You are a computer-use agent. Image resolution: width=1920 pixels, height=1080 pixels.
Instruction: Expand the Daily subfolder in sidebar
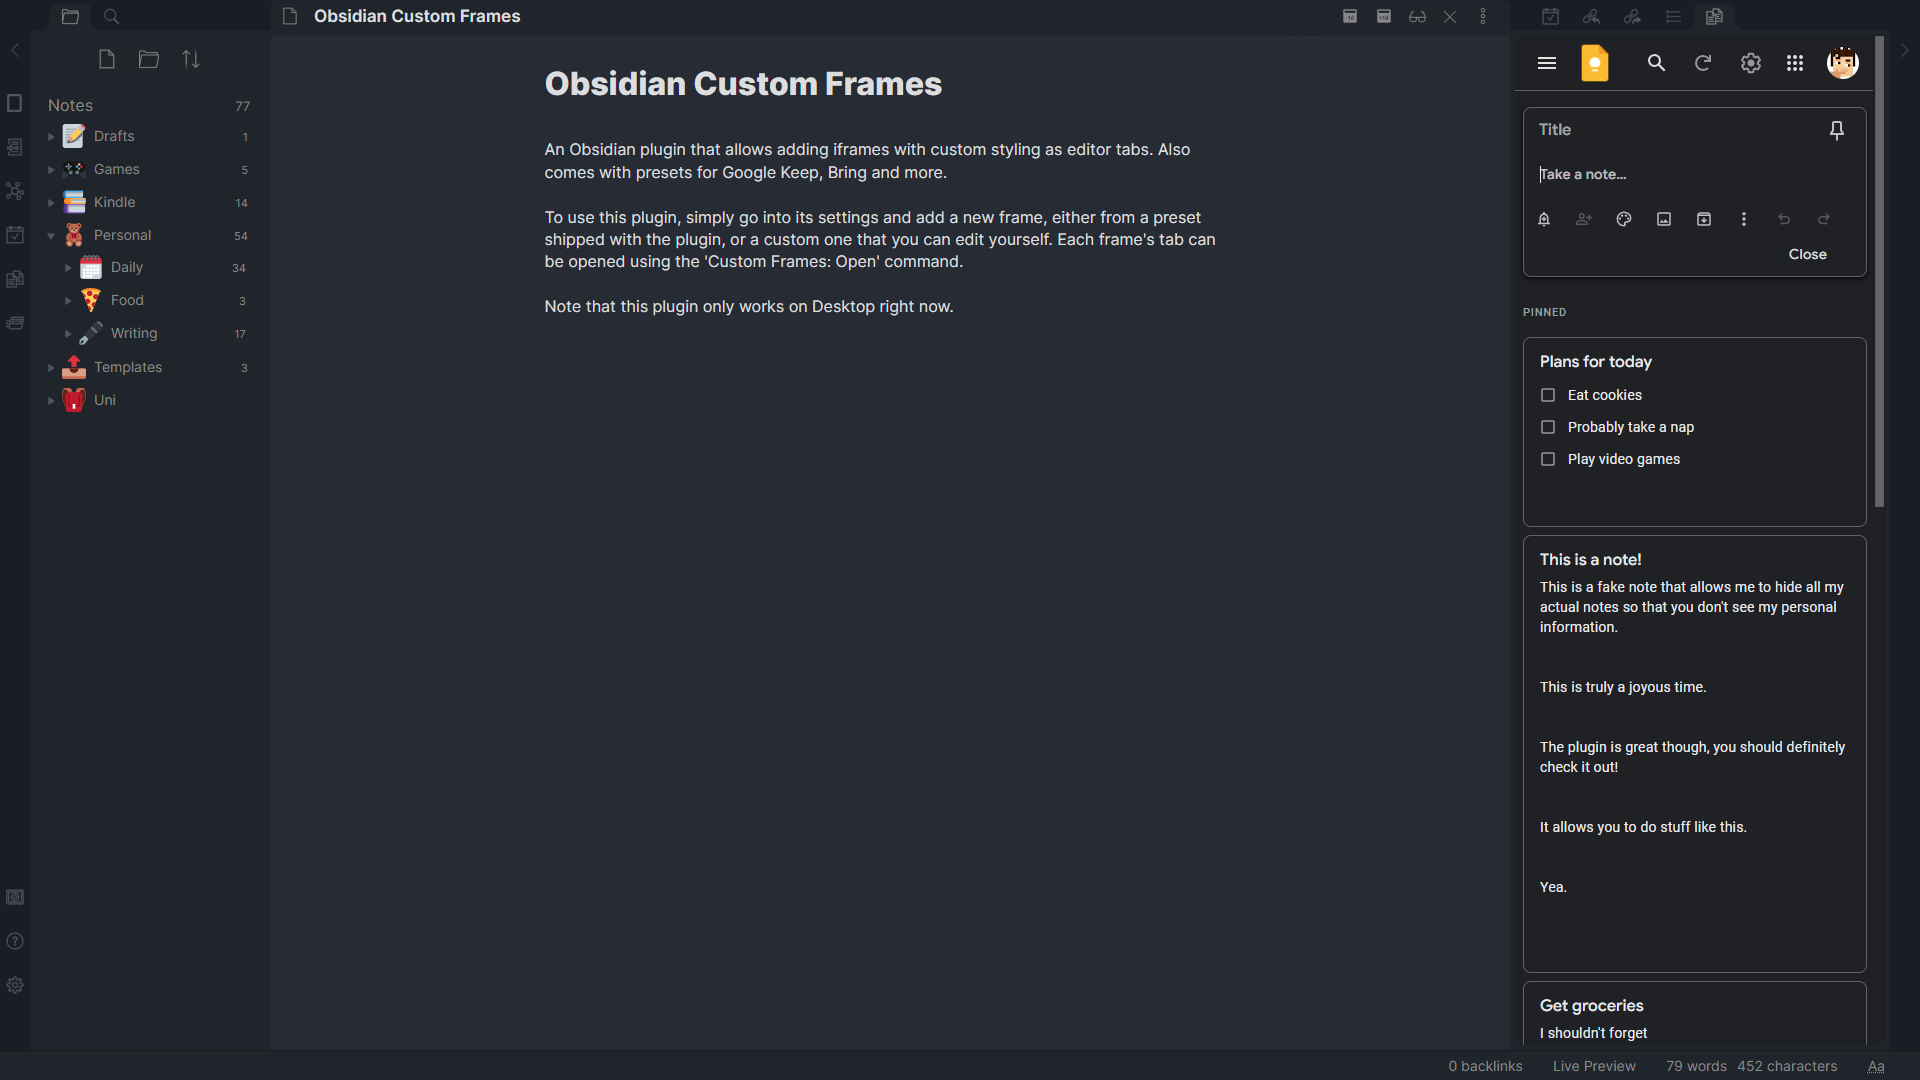tap(66, 266)
